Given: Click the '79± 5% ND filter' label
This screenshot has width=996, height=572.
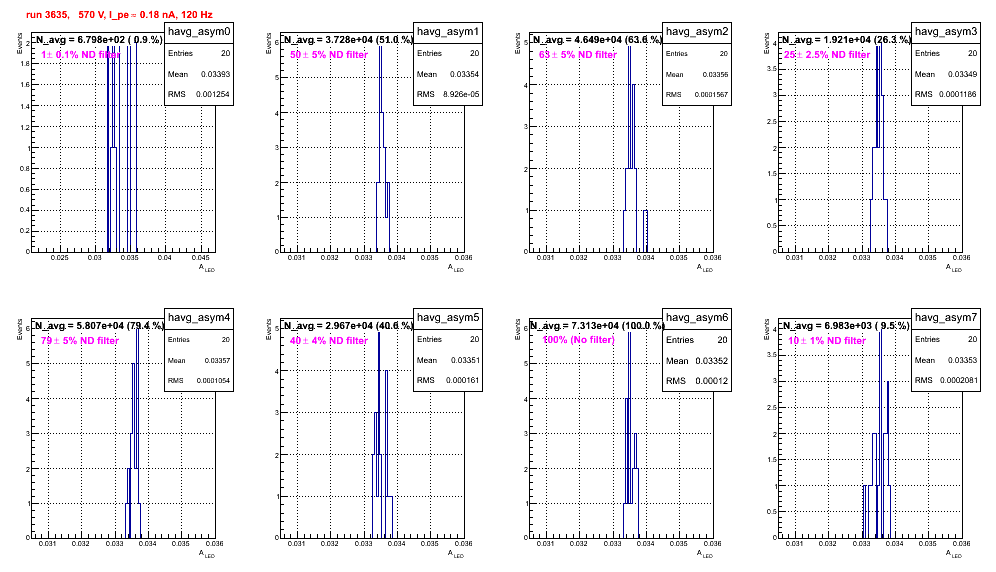Looking at the screenshot, I should 80,341.
